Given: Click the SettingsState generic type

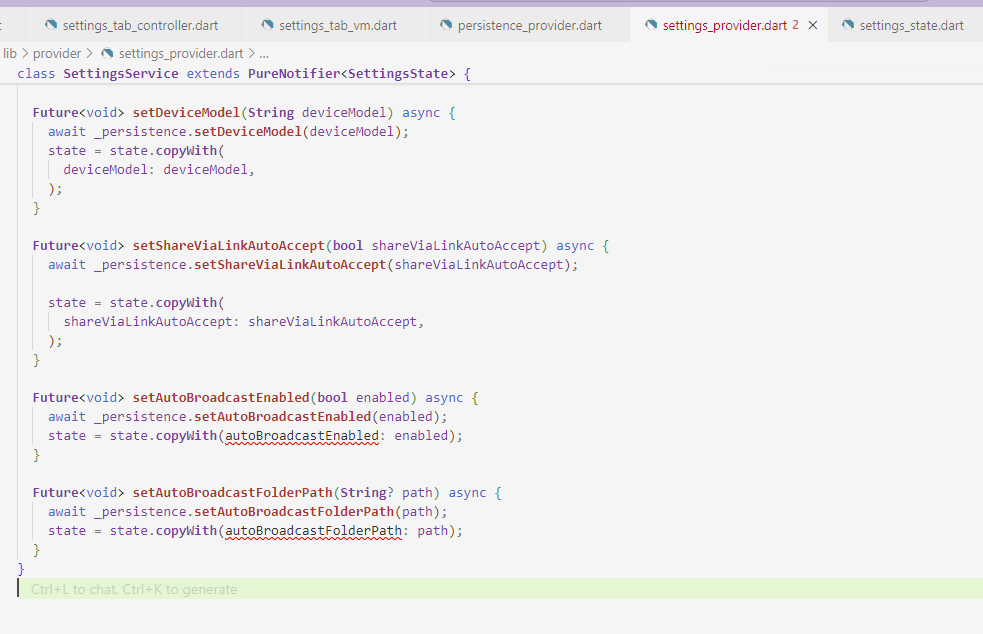Looking at the screenshot, I should [x=398, y=73].
